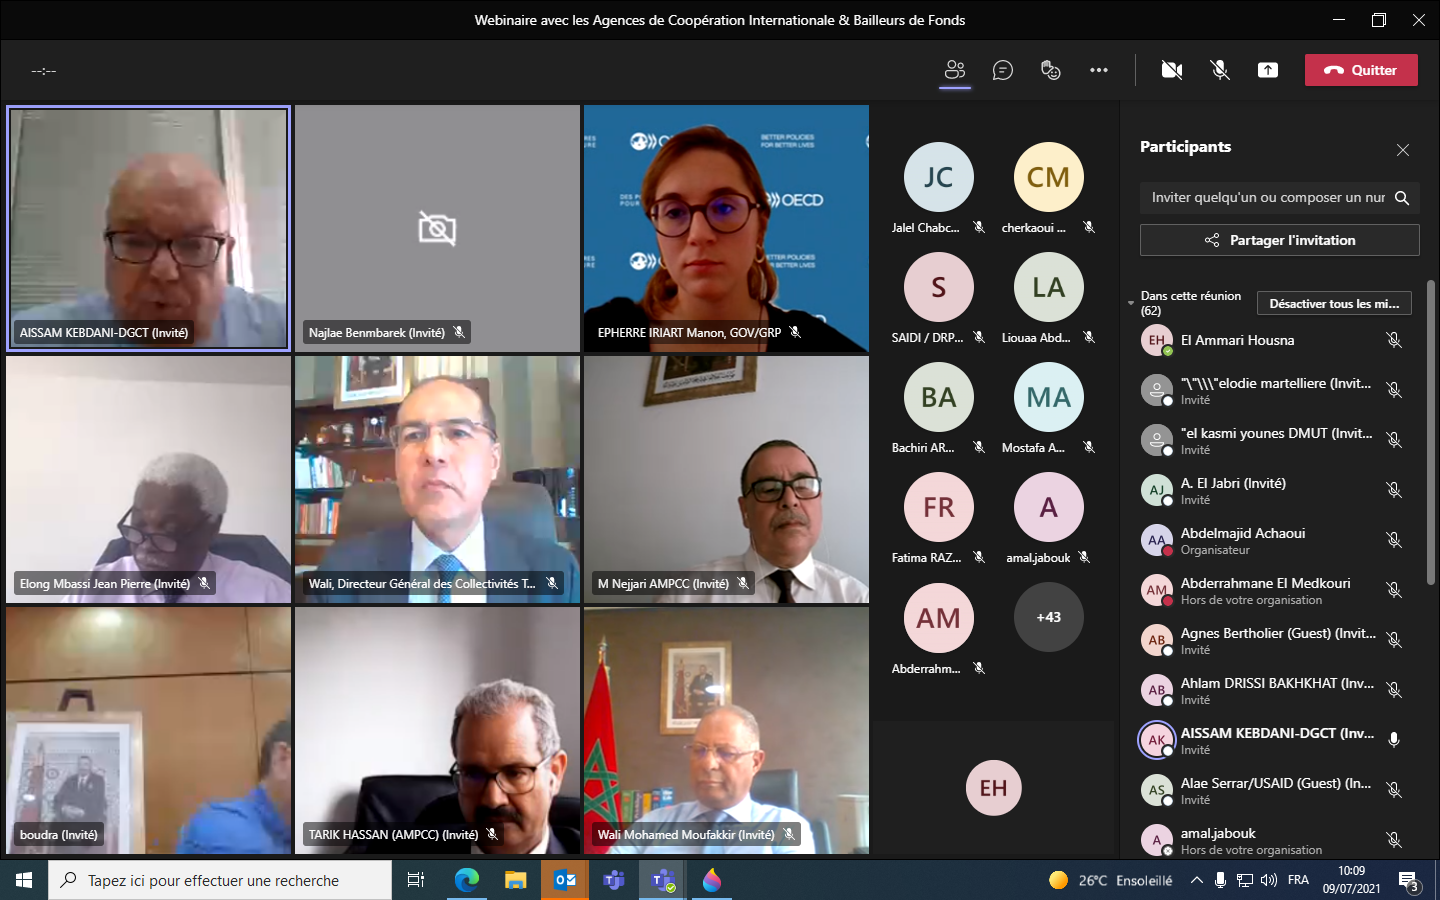1440x900 pixels.
Task: Click the BA Bachiri avatar tile
Action: (939, 397)
